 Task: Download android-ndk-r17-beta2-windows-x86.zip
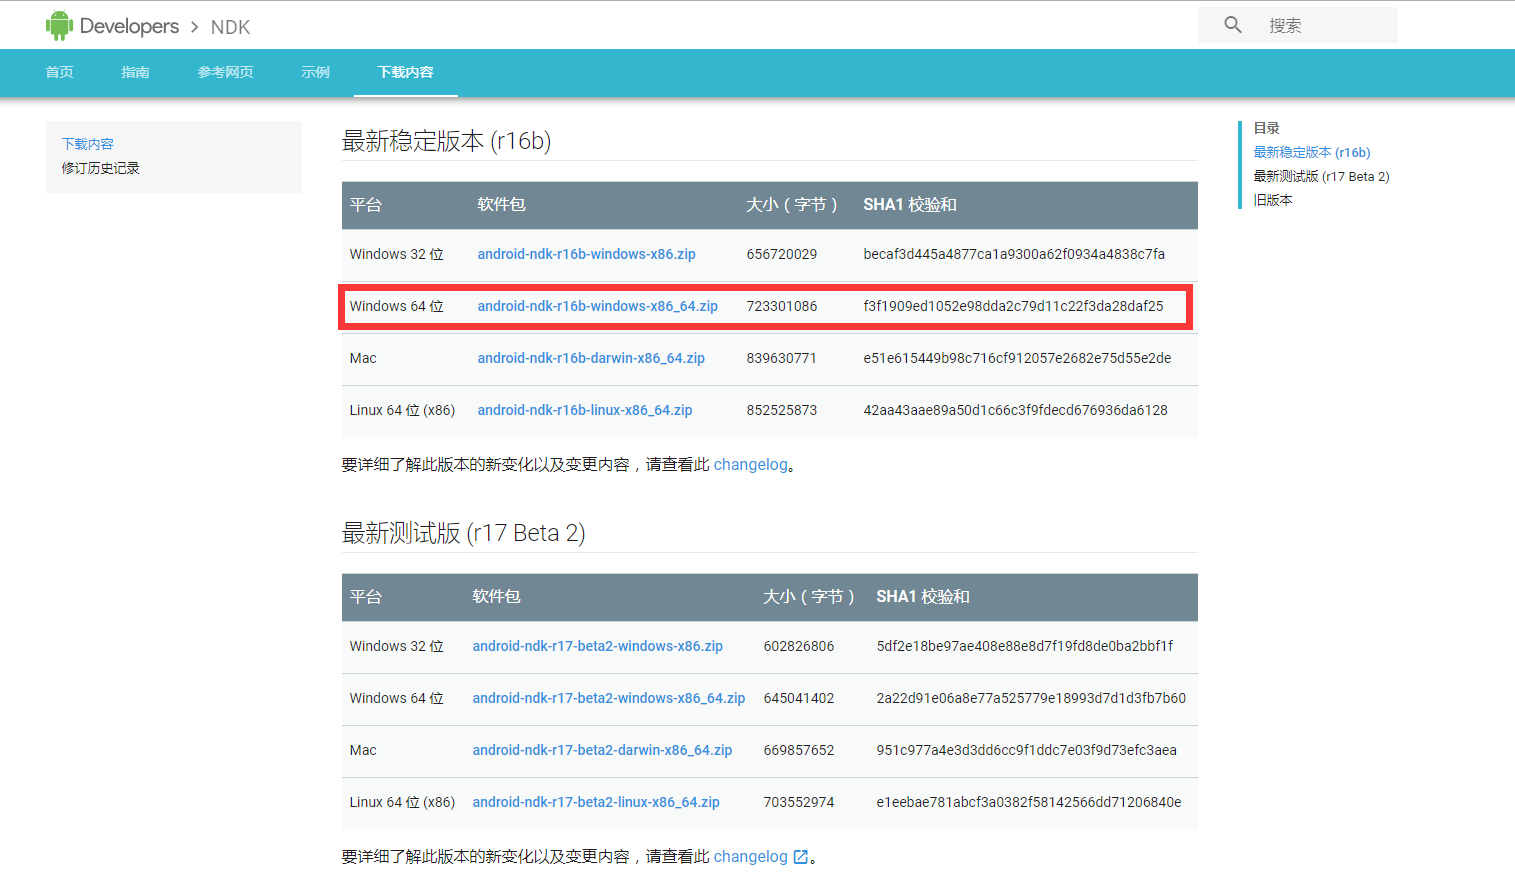598,646
